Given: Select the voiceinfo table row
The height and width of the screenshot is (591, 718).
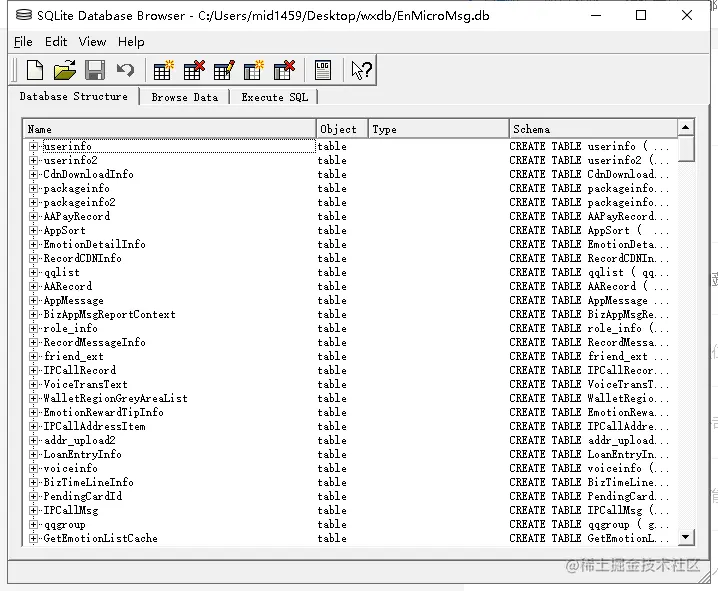Looking at the screenshot, I should pos(350,468).
